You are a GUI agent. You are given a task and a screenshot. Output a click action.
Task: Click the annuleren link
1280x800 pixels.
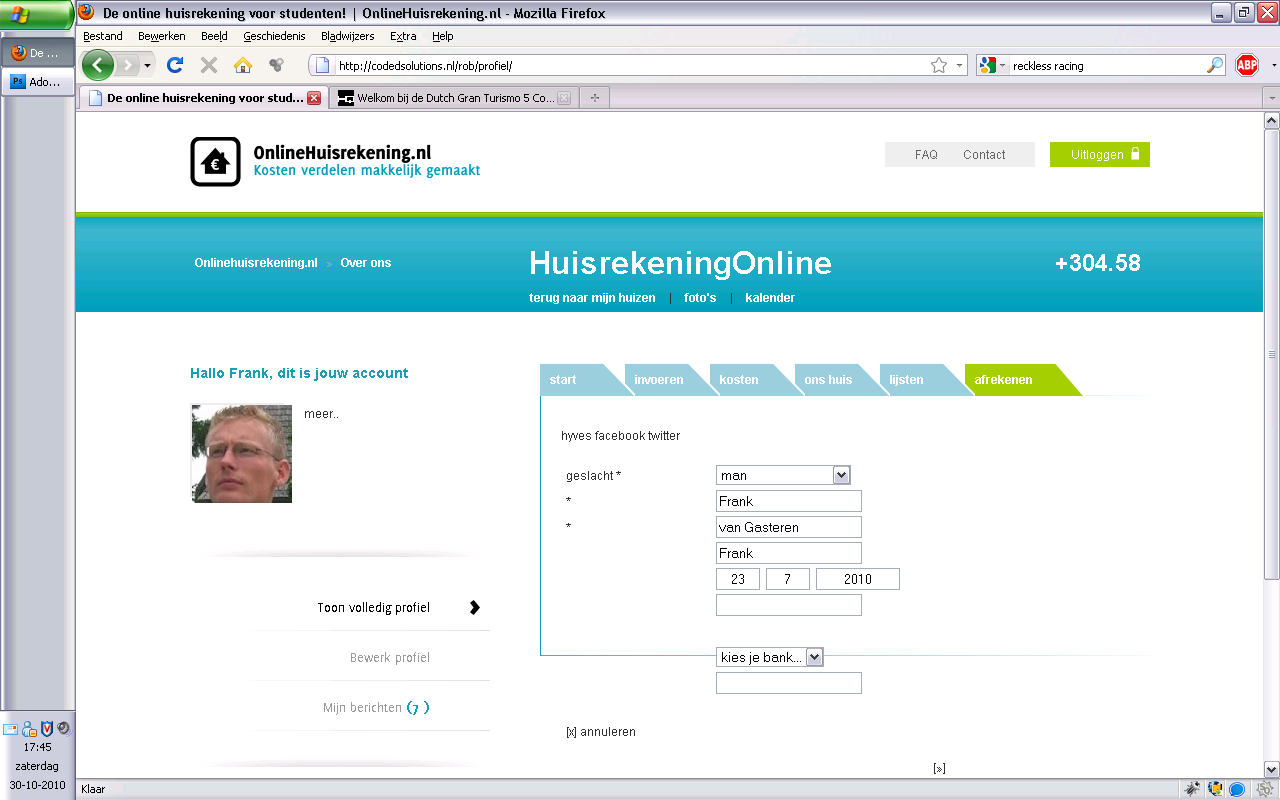click(606, 732)
